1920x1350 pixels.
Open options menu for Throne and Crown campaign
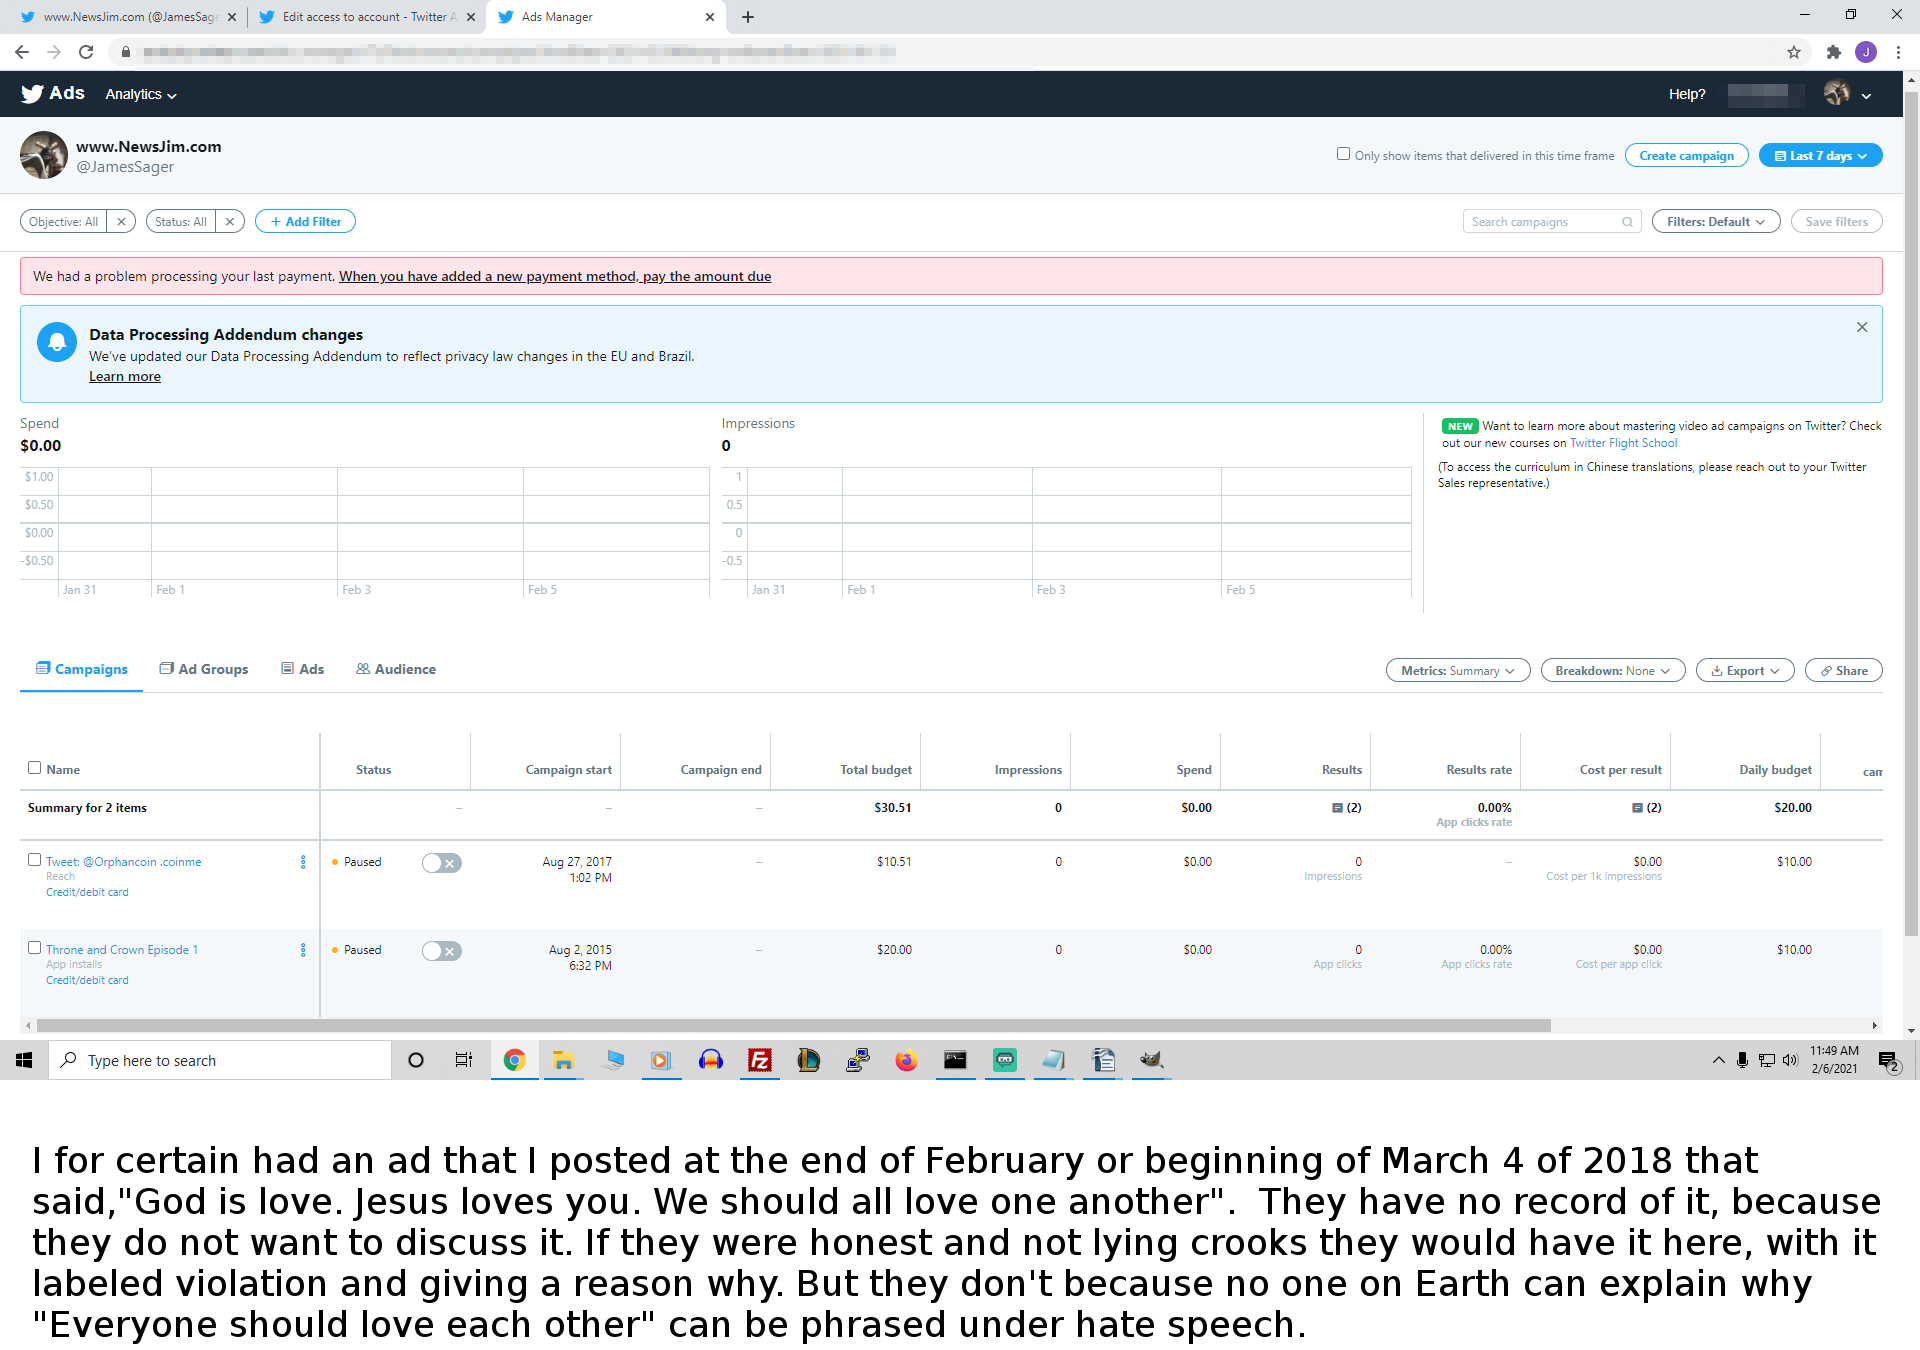pos(303,950)
